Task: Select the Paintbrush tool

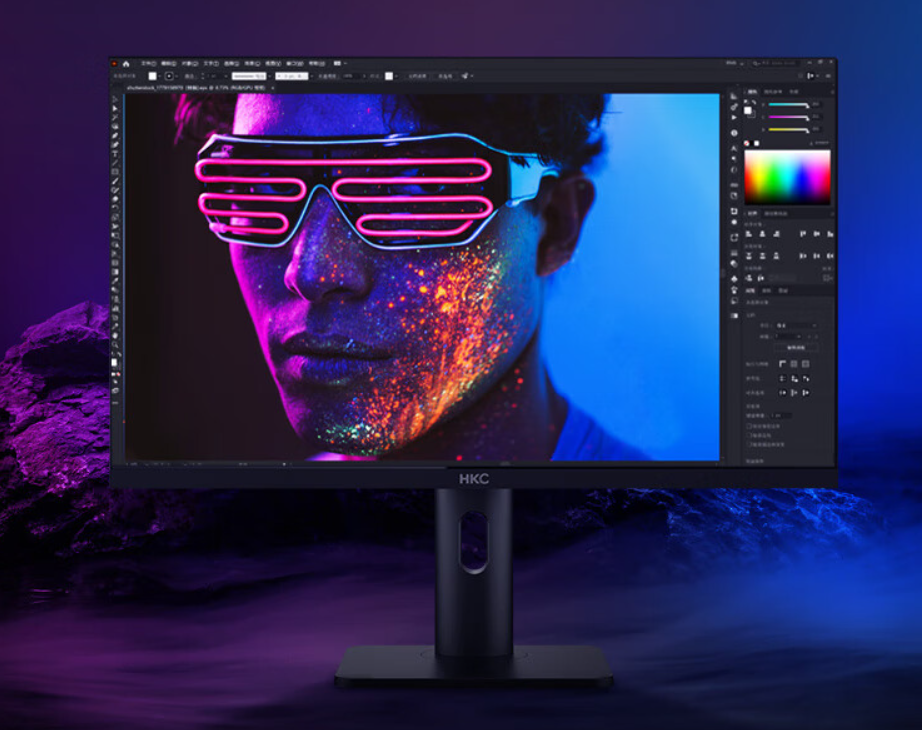Action: 115,181
